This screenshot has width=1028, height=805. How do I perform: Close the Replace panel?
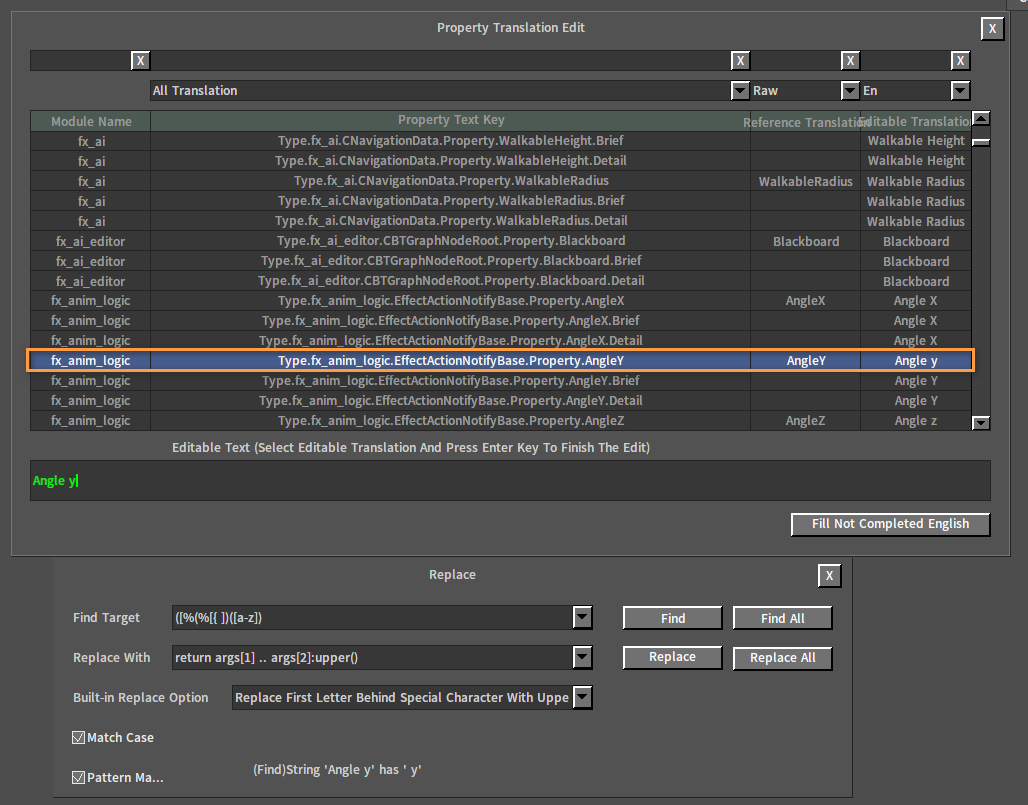point(829,576)
